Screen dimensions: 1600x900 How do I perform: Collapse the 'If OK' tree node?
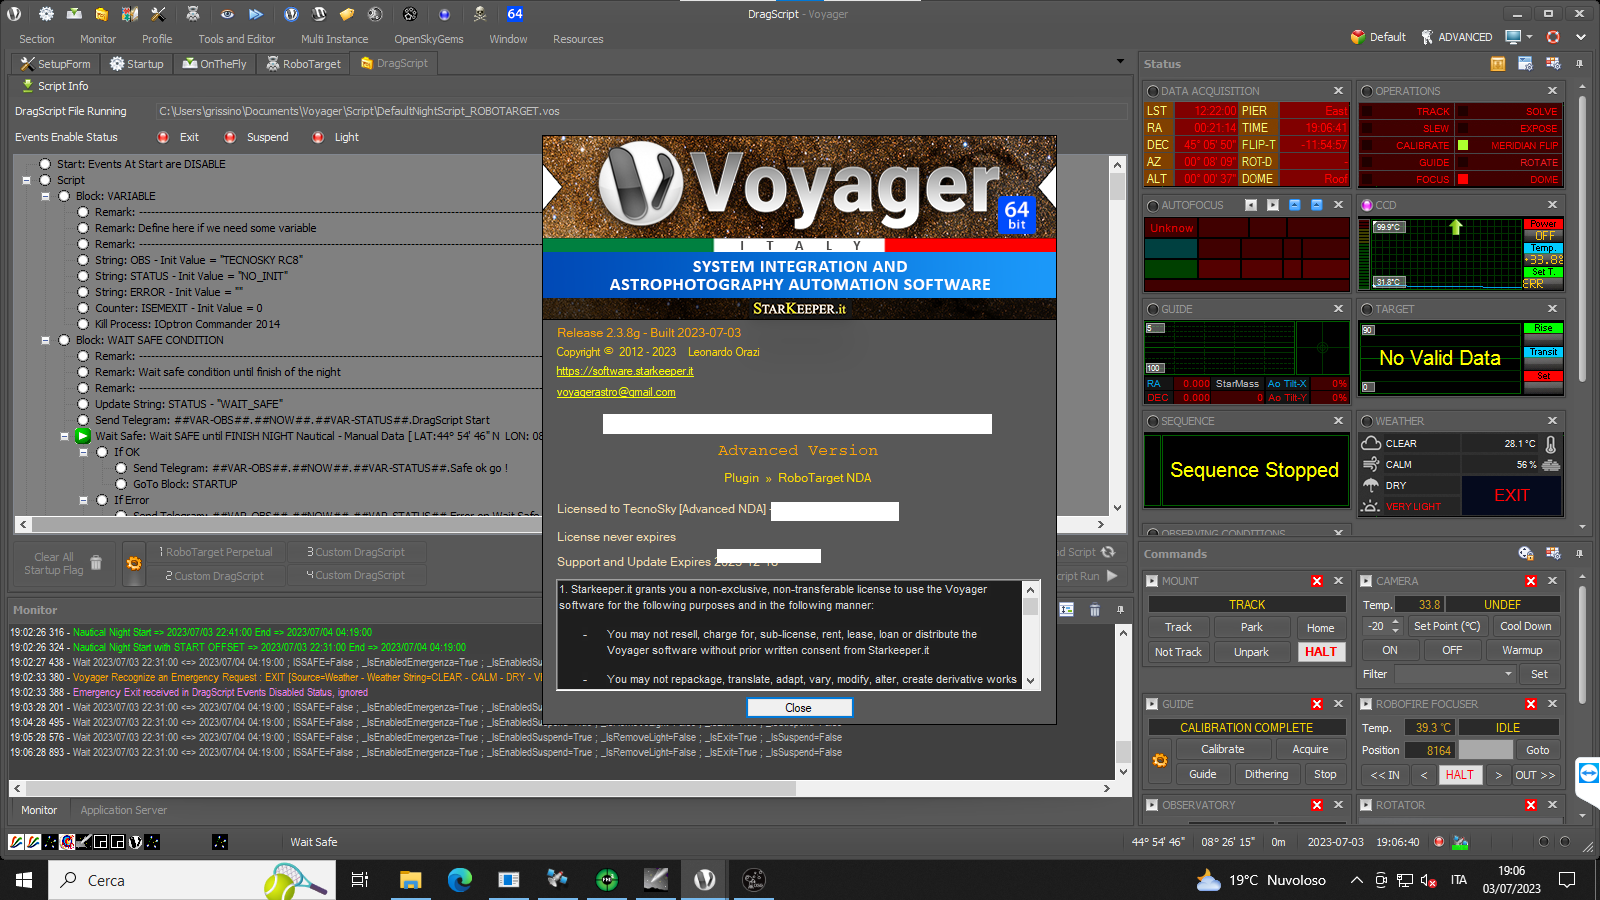point(83,452)
